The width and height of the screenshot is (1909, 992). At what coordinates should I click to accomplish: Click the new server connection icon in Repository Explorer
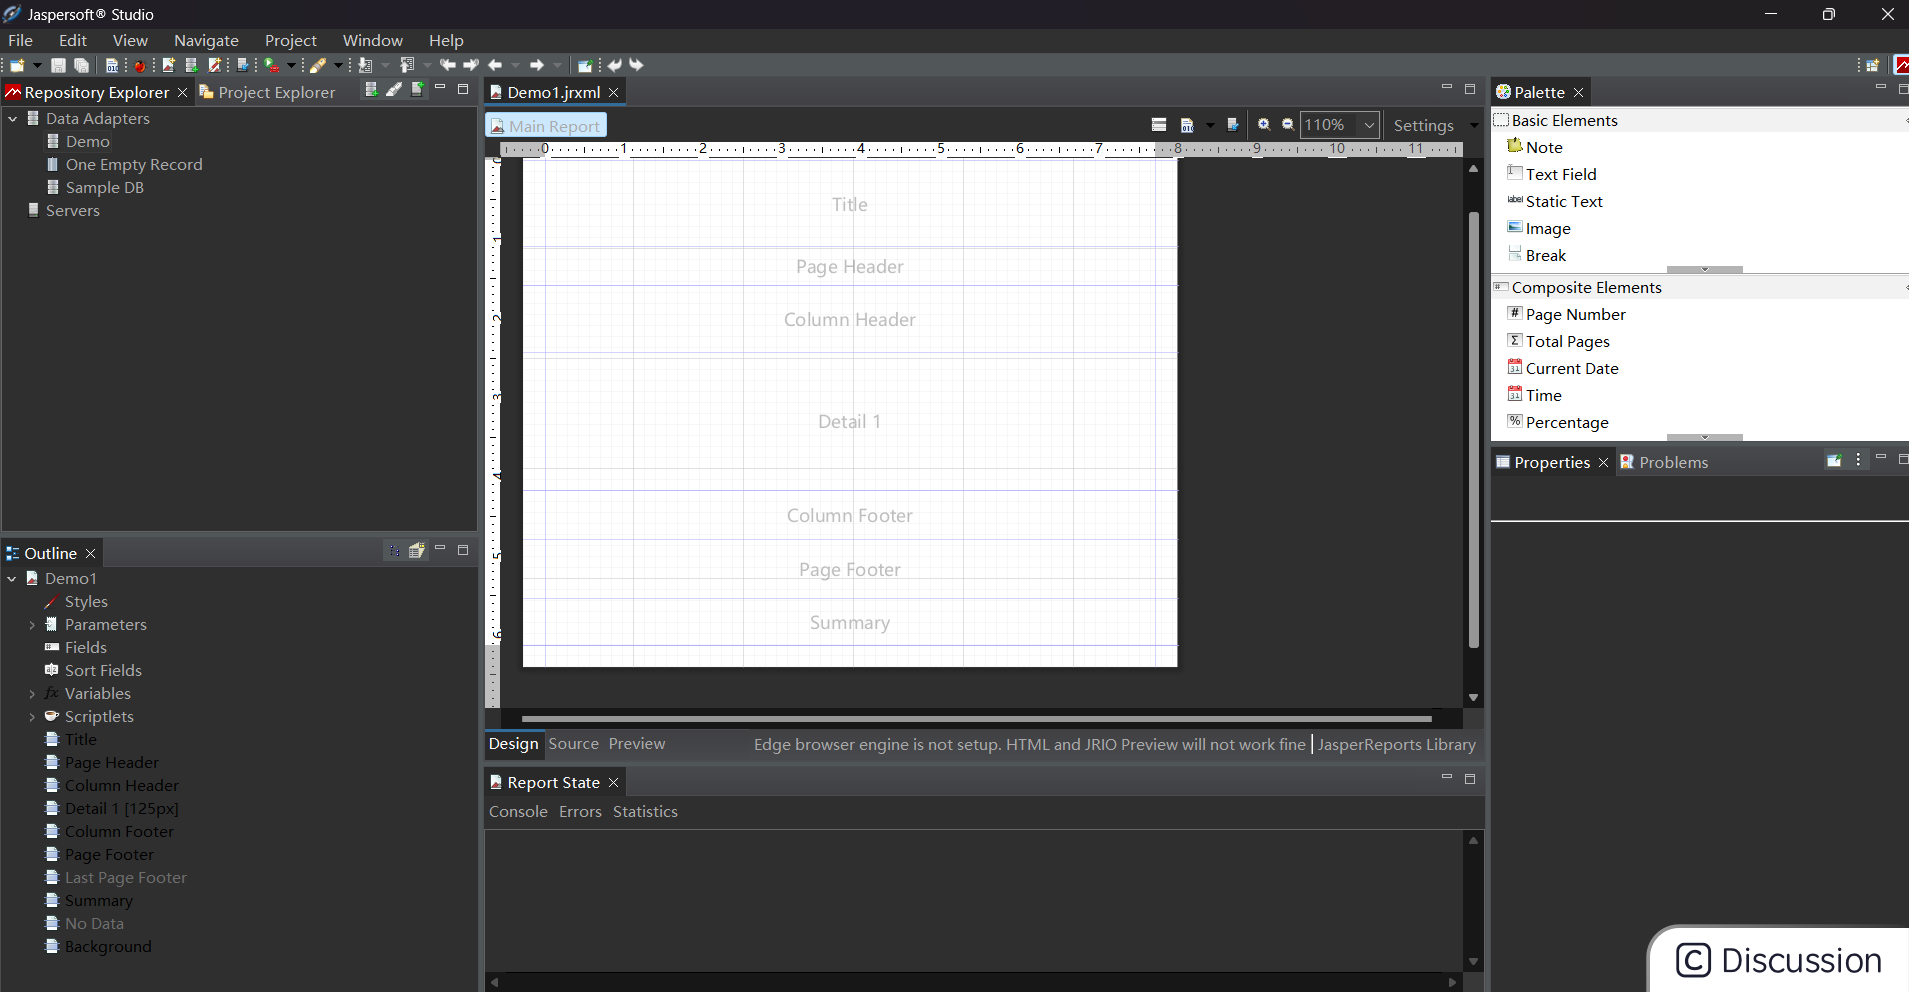pyautogui.click(x=418, y=90)
